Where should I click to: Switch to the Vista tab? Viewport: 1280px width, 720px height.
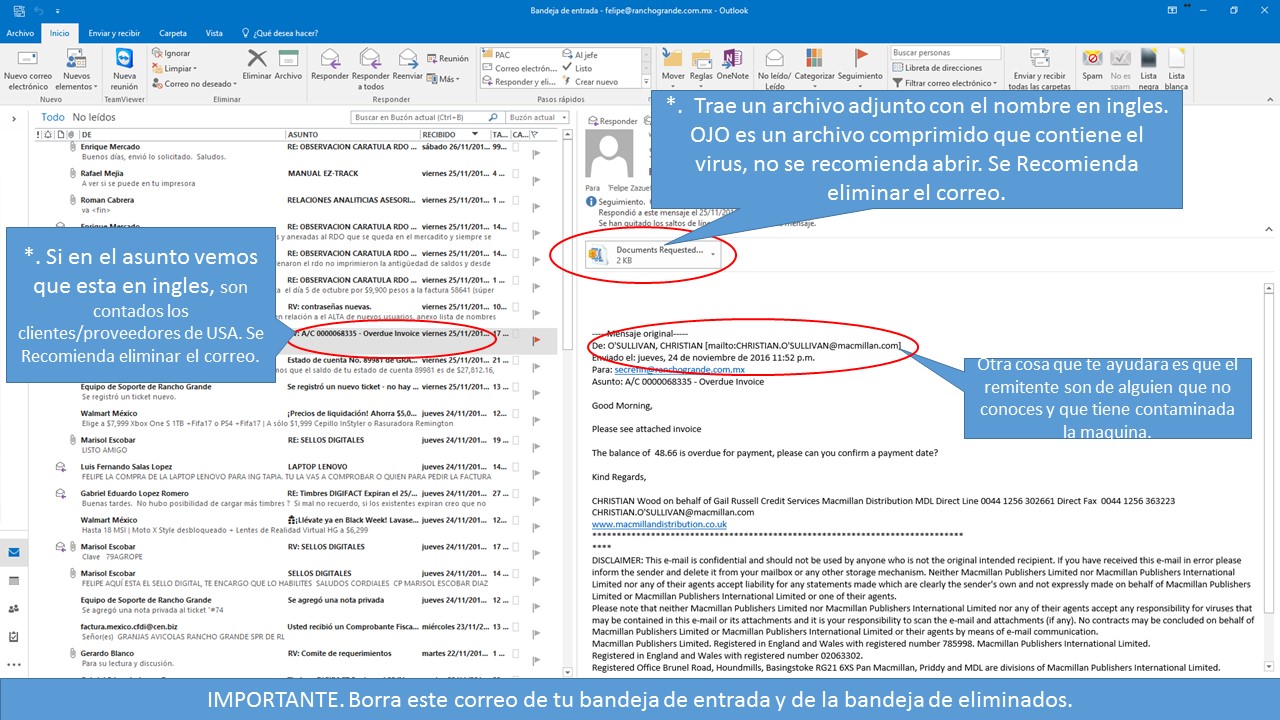(x=214, y=33)
